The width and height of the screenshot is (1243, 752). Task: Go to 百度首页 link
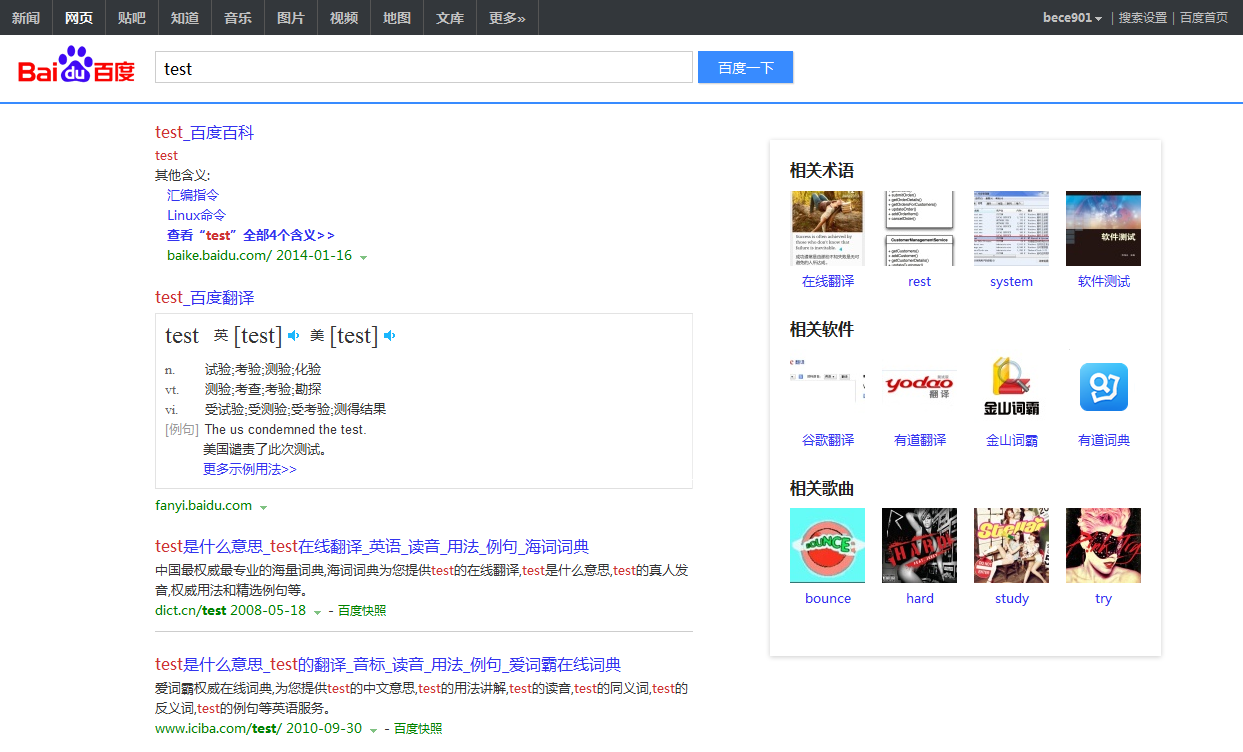[1204, 17]
